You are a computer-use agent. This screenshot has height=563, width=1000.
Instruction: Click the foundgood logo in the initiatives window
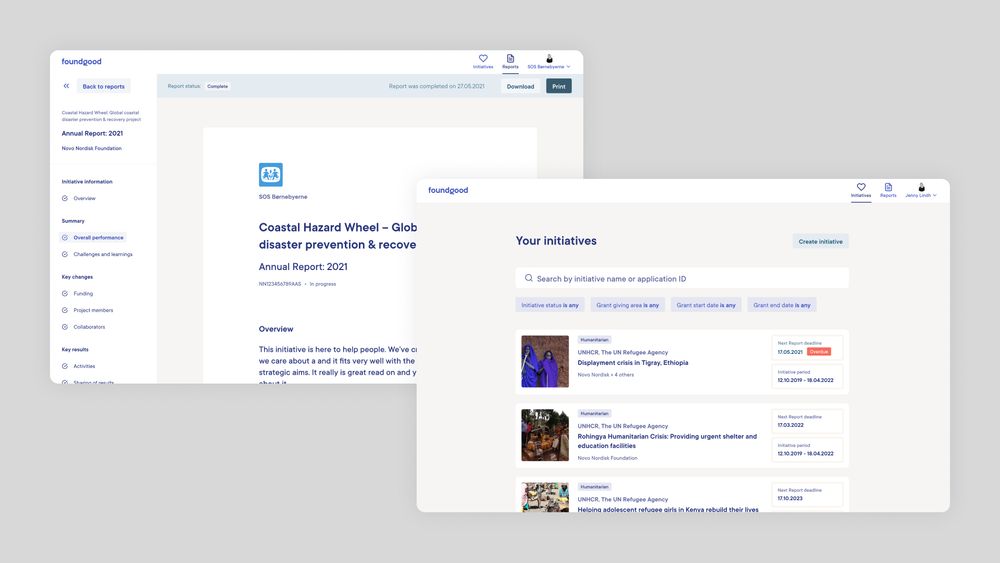coord(448,190)
